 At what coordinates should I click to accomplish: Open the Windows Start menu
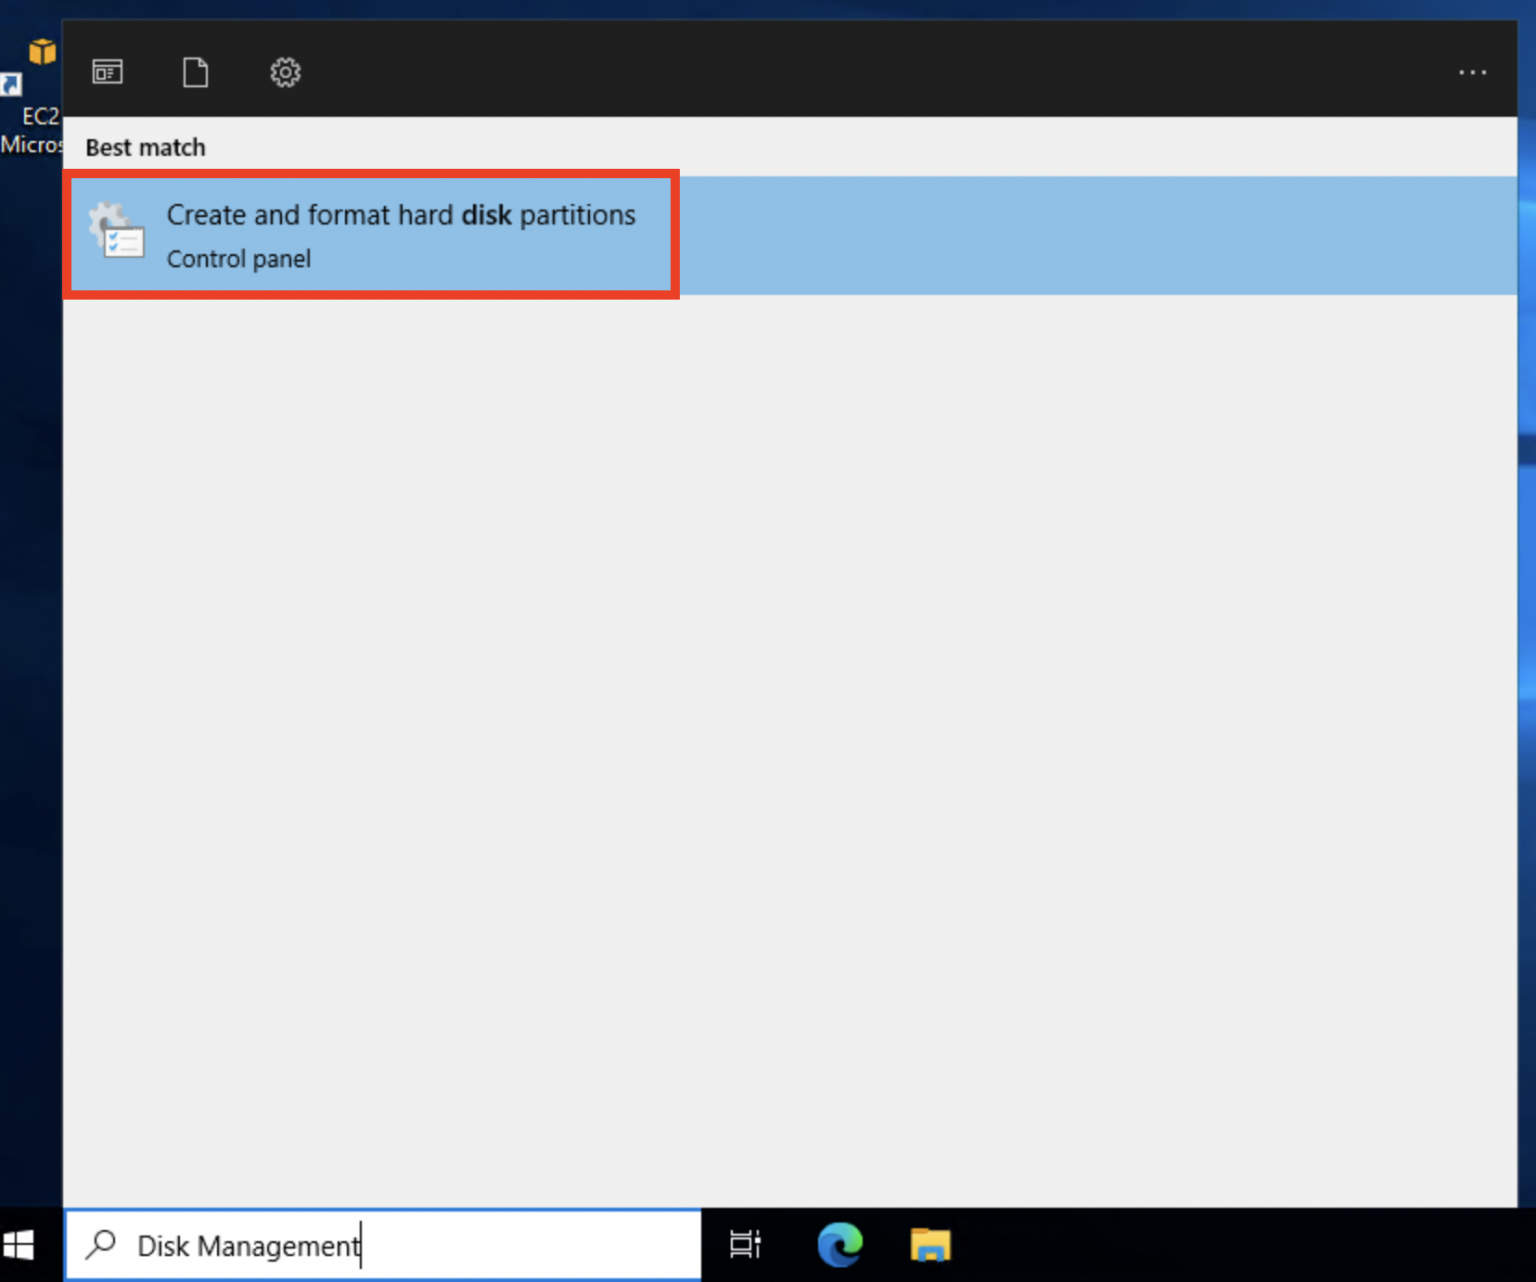click(x=20, y=1245)
